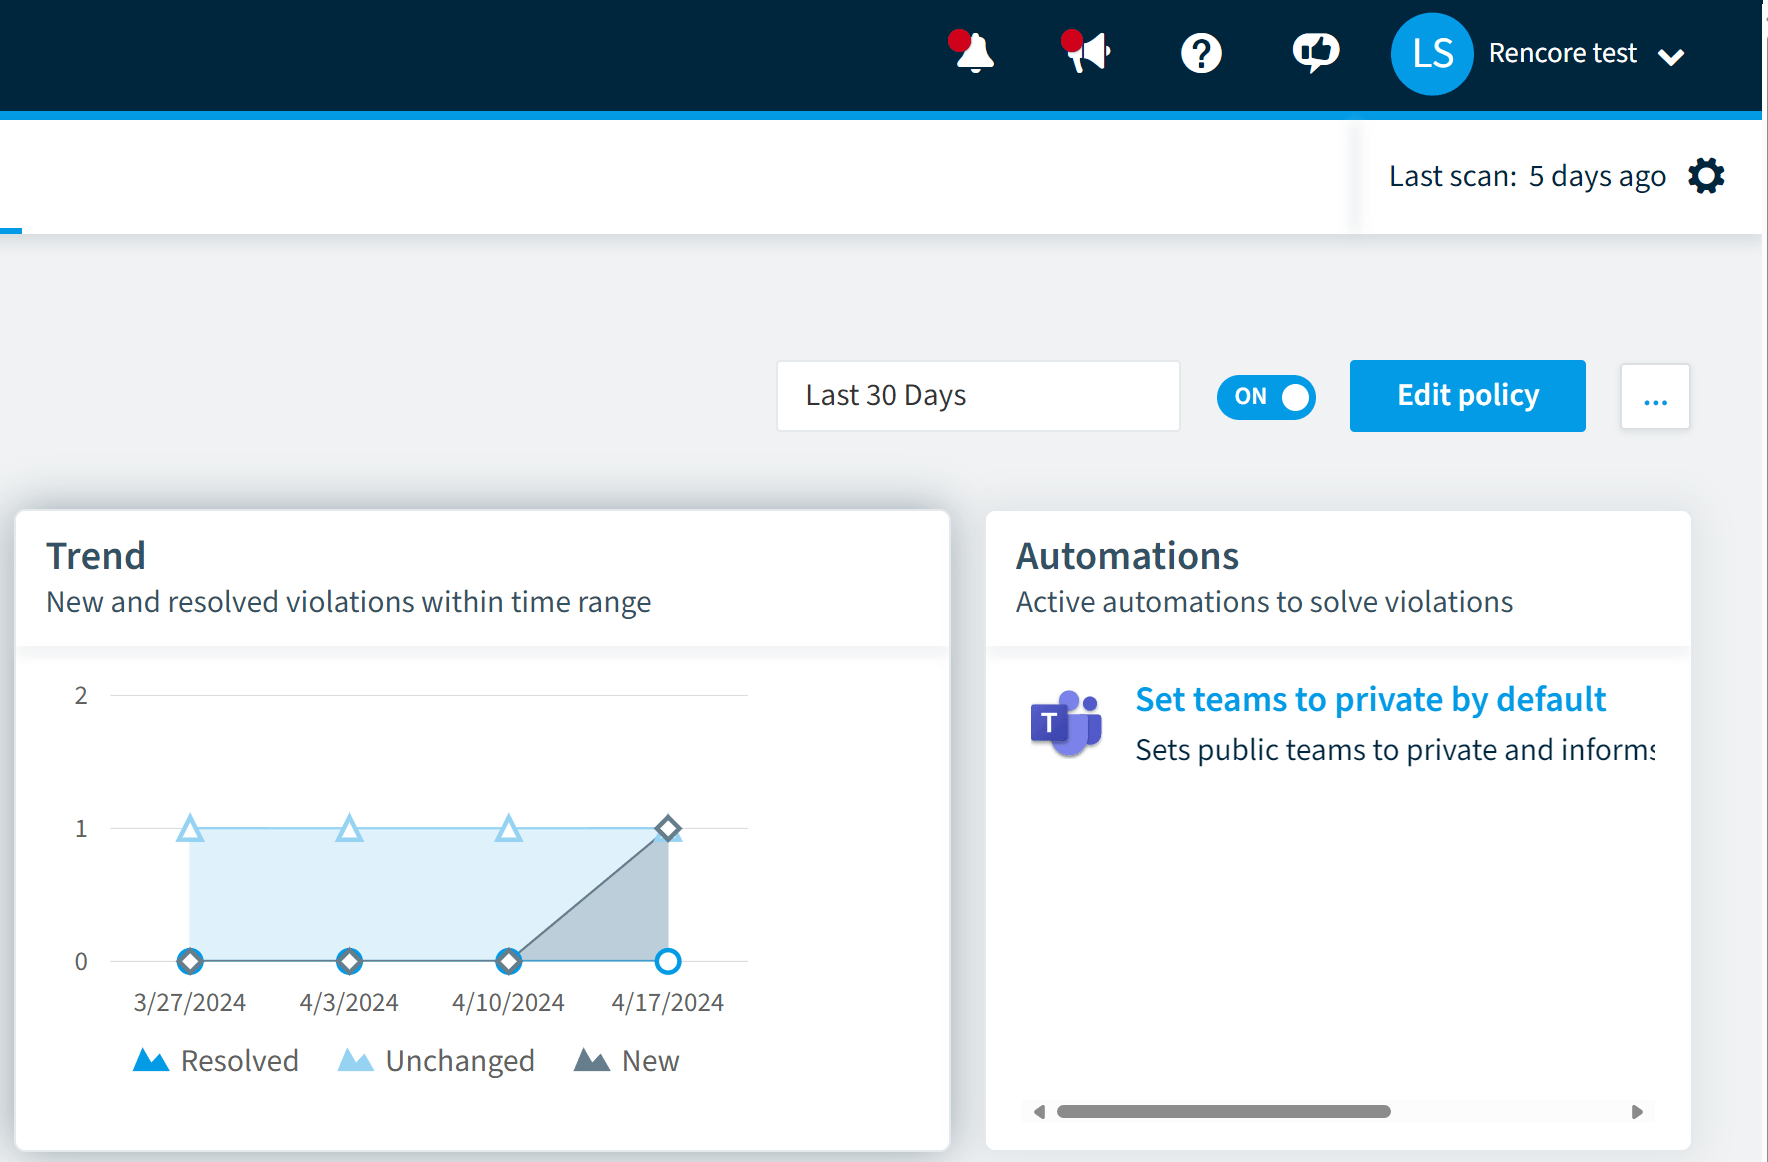Click the Microsoft Teams automation icon
Viewport: 1768px width, 1162px height.
coord(1066,723)
